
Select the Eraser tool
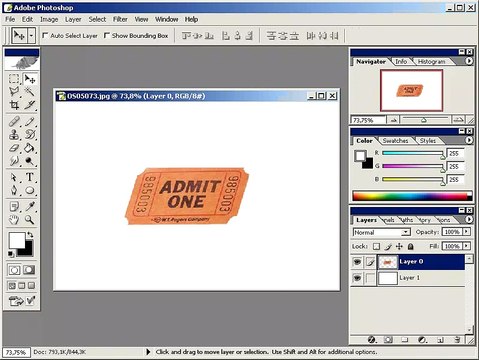tap(14, 148)
